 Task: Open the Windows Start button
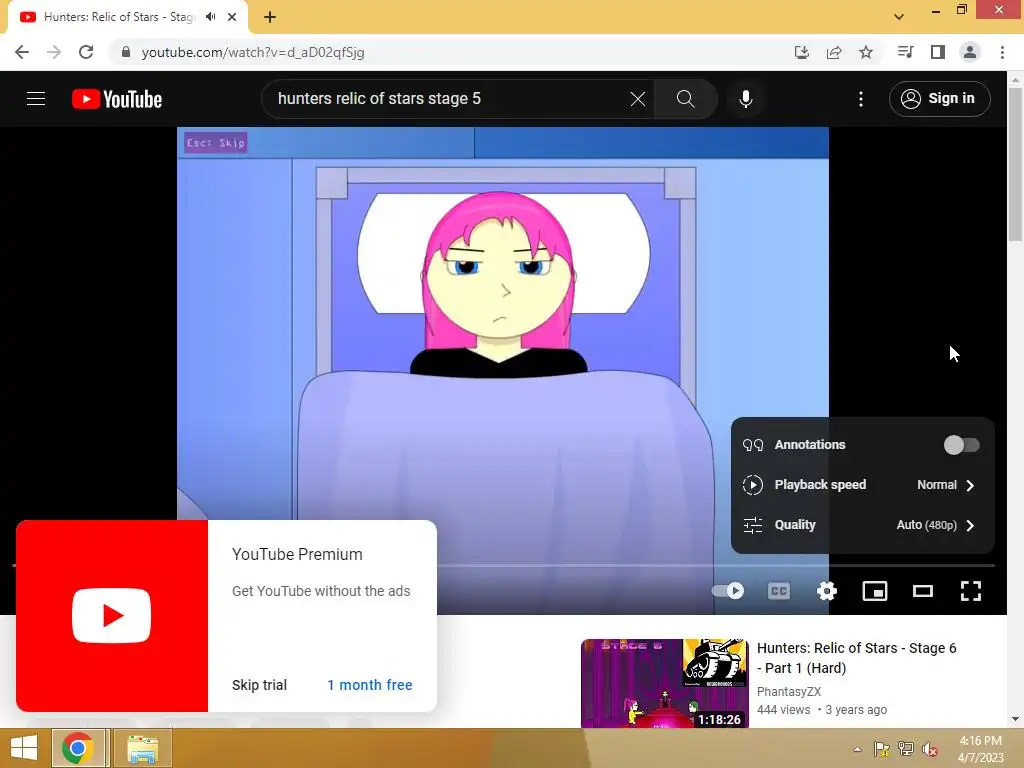click(24, 748)
